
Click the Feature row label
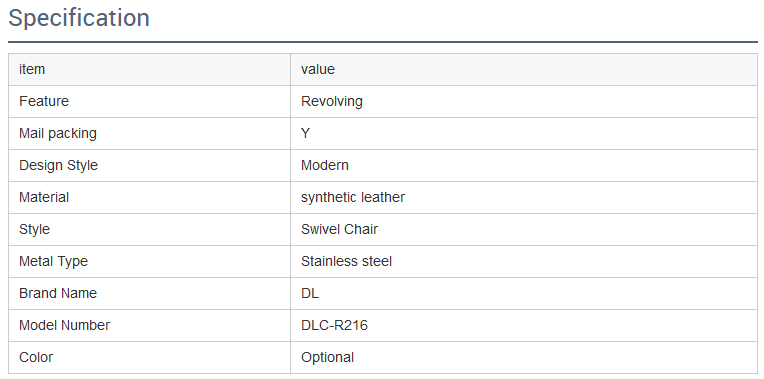click(x=150, y=101)
